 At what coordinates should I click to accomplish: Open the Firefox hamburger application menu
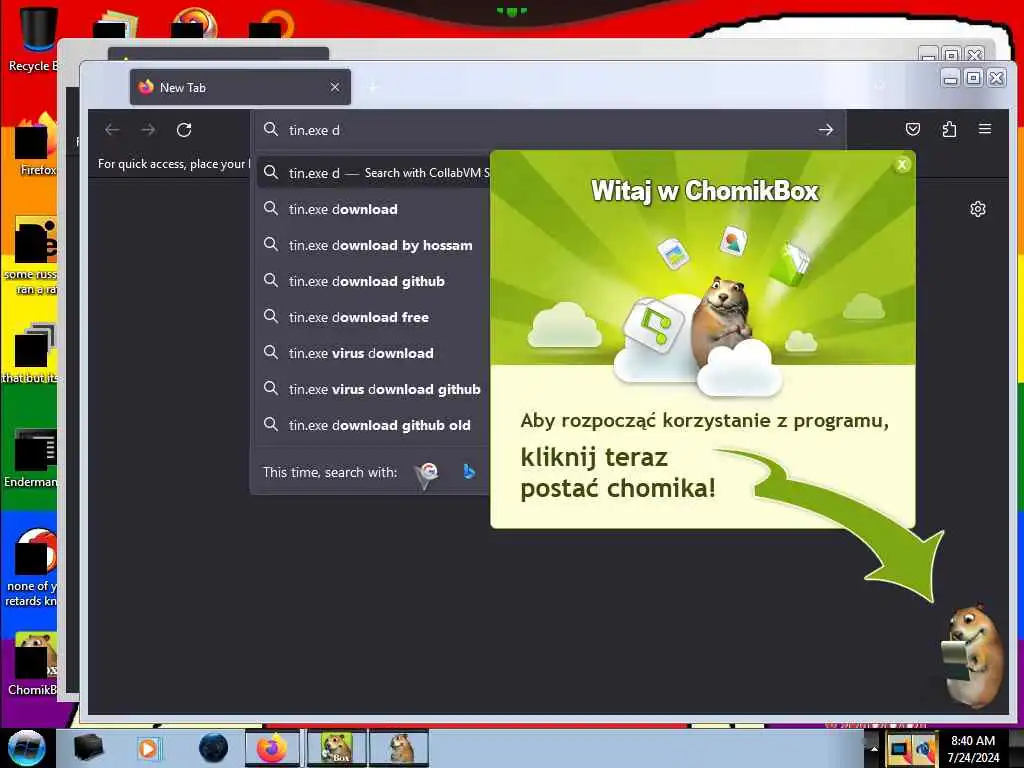coord(985,129)
